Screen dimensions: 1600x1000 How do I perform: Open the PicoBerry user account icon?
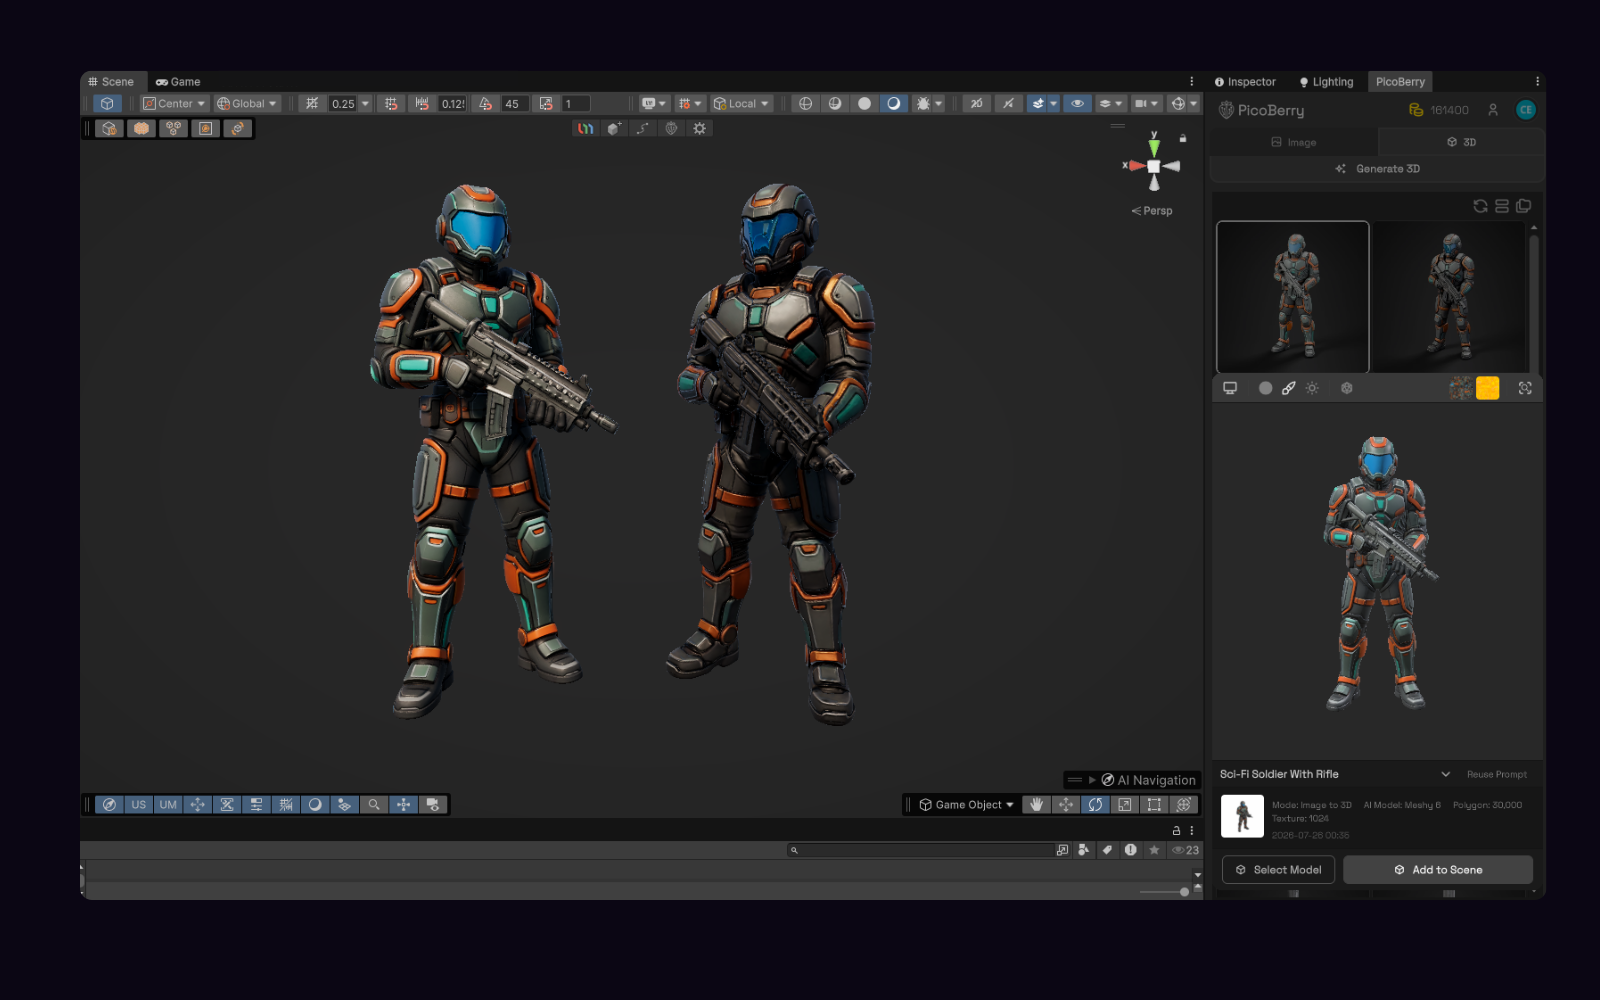(x=1492, y=110)
